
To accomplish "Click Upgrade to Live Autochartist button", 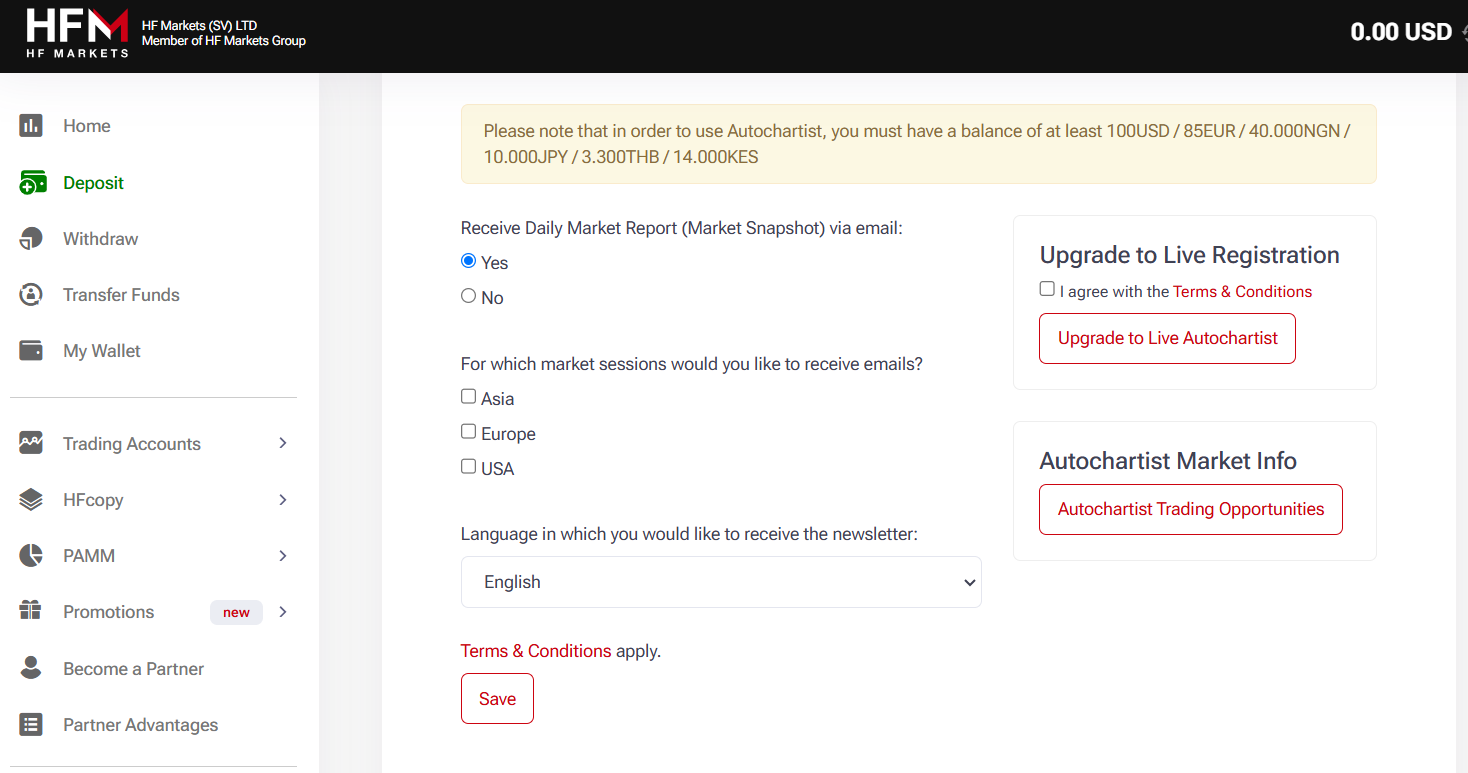I will click(1167, 338).
